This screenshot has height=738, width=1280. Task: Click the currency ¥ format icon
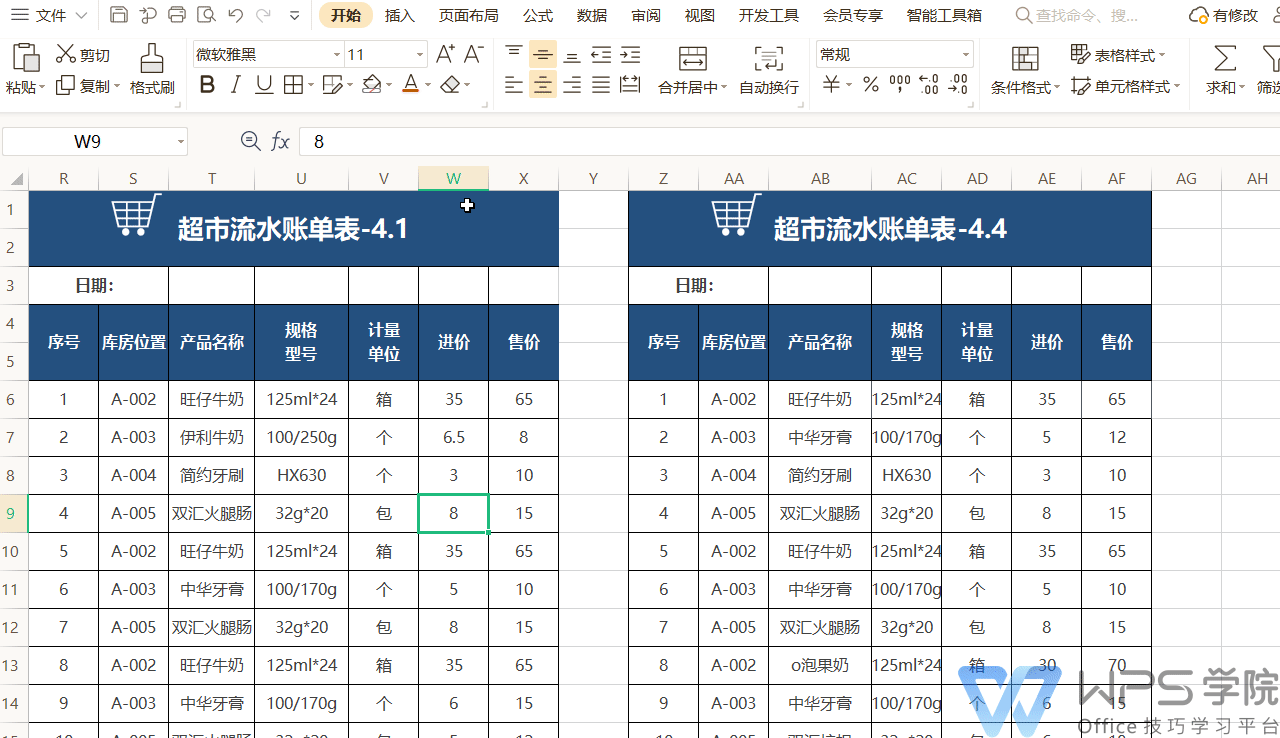point(831,85)
